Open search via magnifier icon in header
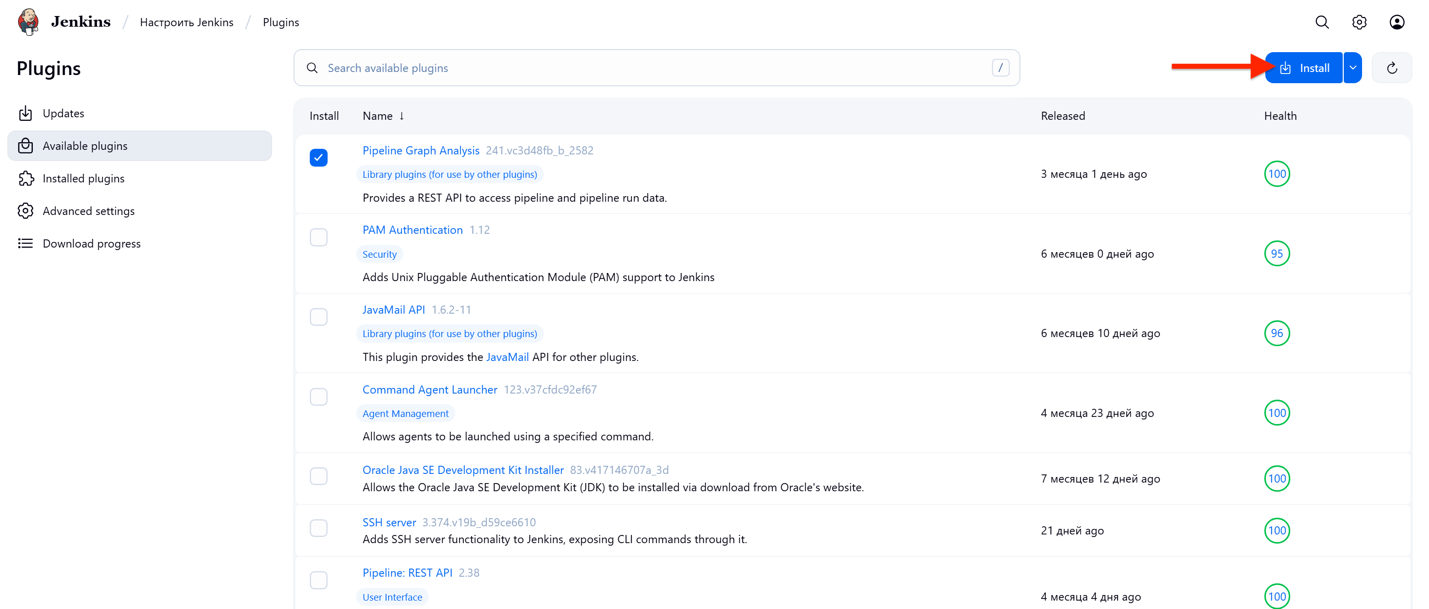The width and height of the screenshot is (1429, 609). click(1322, 22)
